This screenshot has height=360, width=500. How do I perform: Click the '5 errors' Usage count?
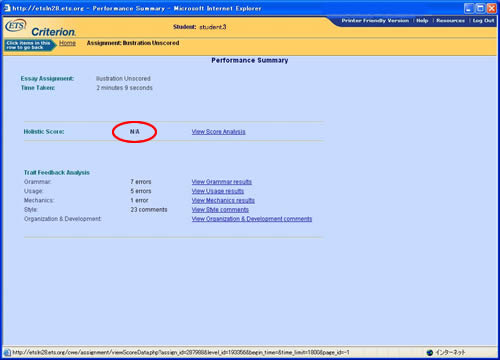pos(141,191)
